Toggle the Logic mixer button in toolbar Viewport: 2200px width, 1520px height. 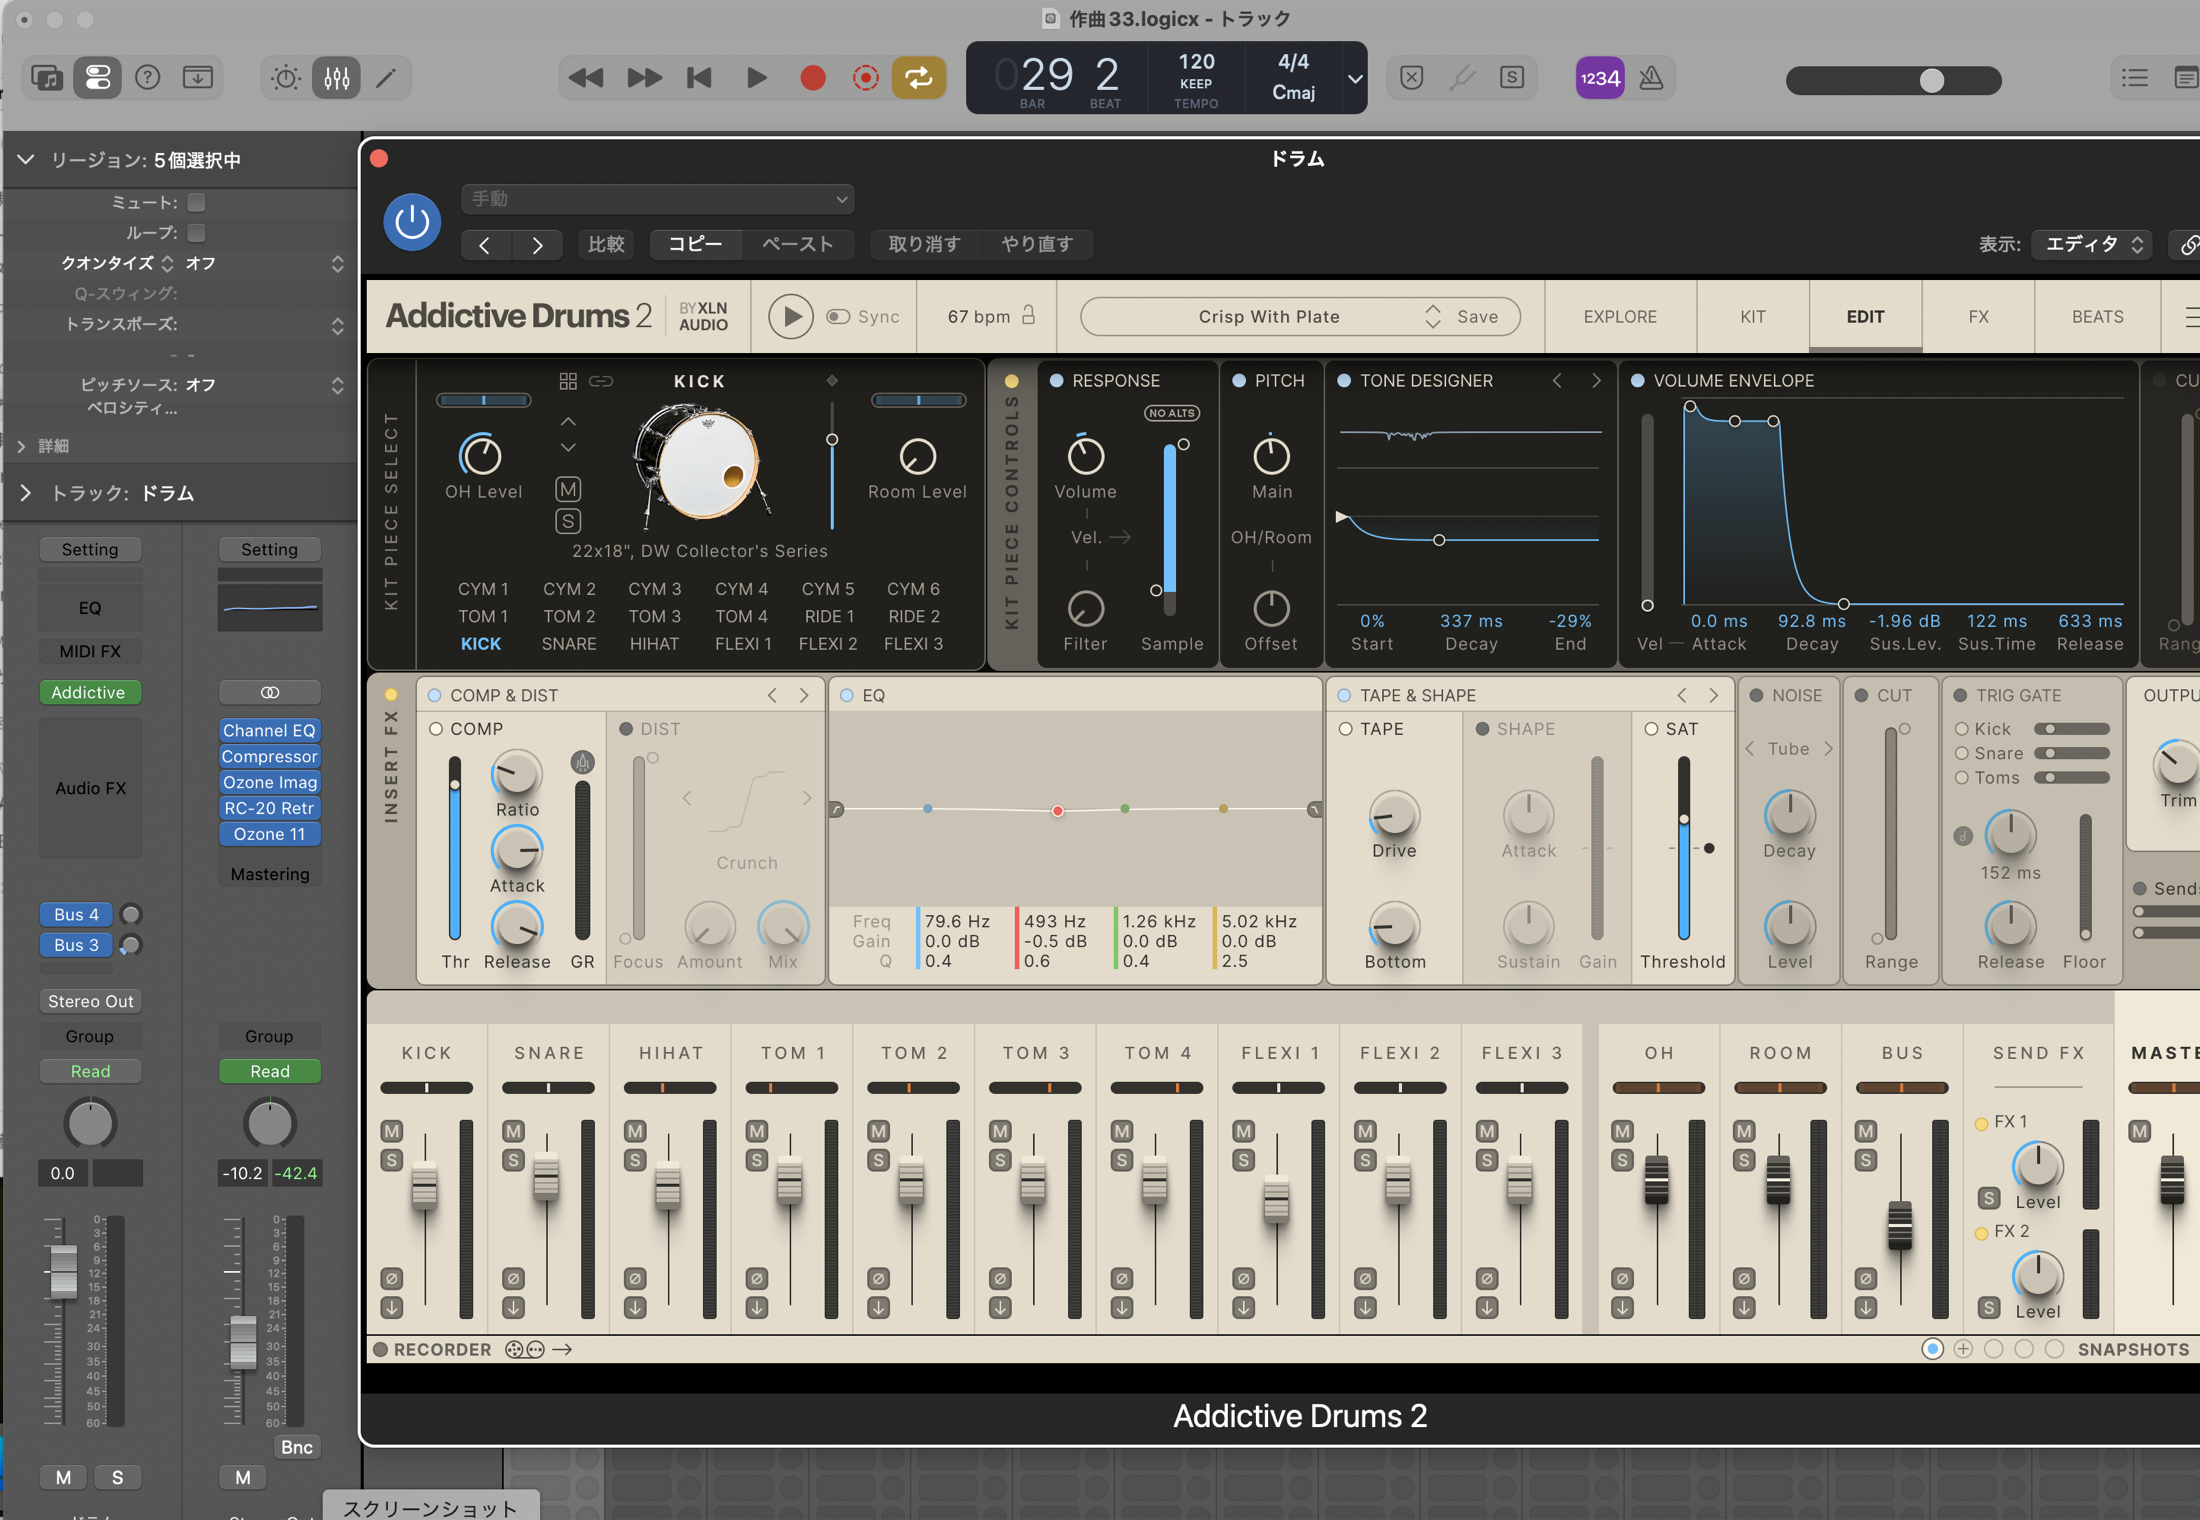336,78
